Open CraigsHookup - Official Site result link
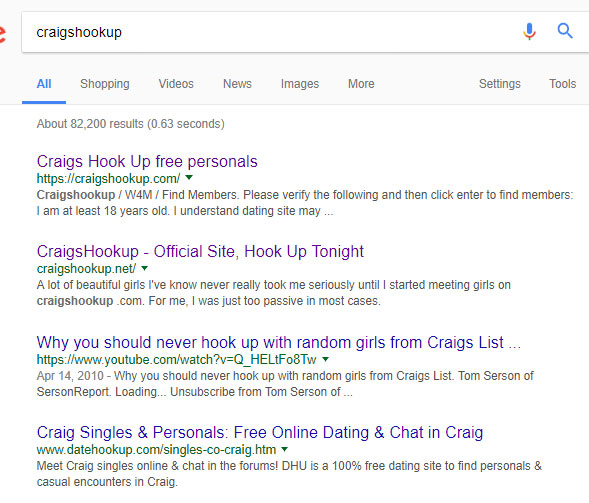Viewport: 589px width, 503px height. point(200,251)
